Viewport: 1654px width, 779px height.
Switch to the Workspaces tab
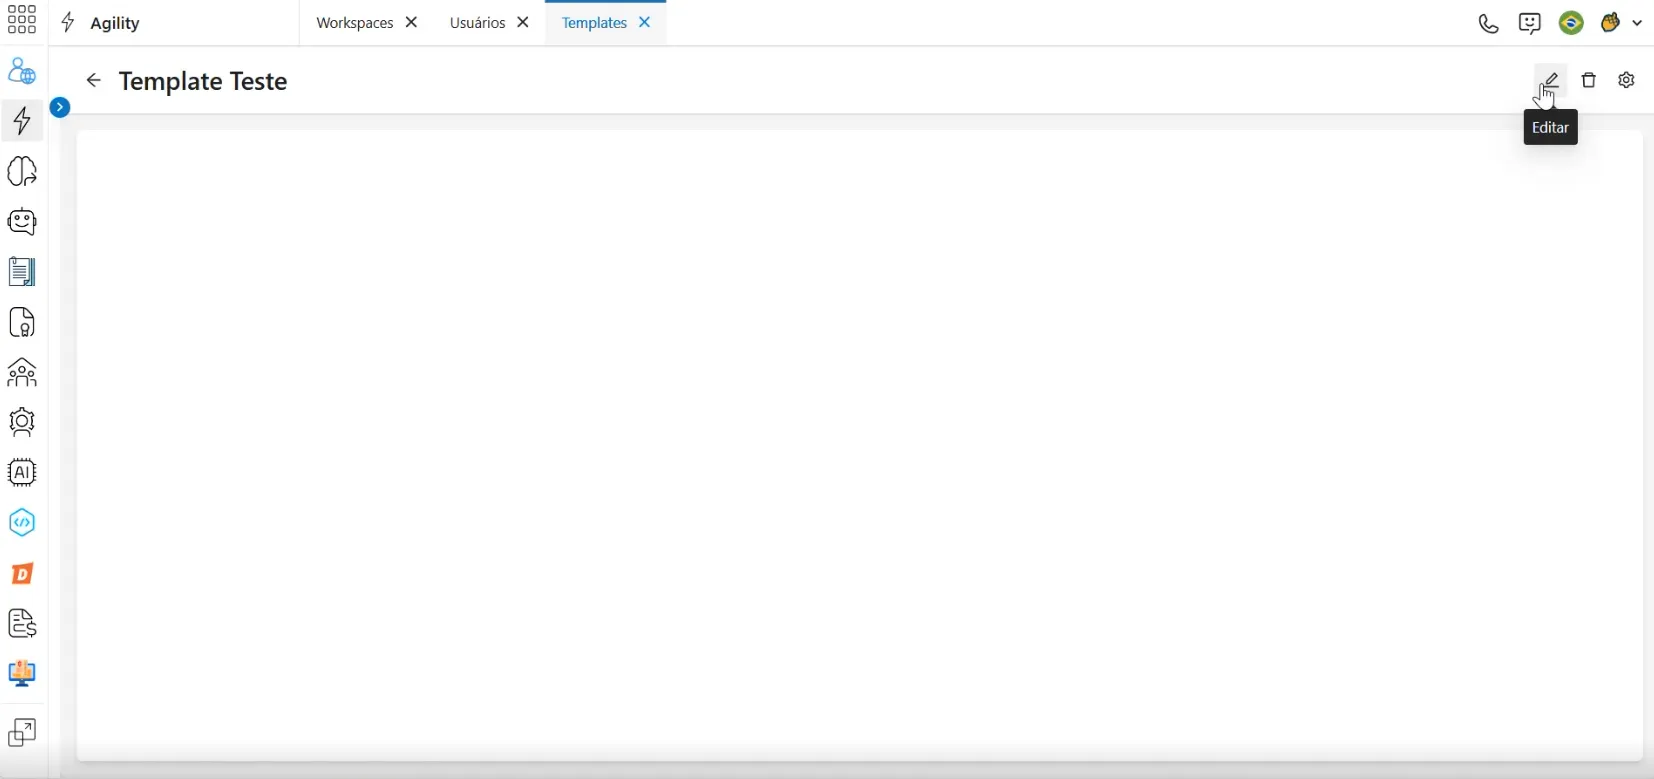tap(354, 23)
